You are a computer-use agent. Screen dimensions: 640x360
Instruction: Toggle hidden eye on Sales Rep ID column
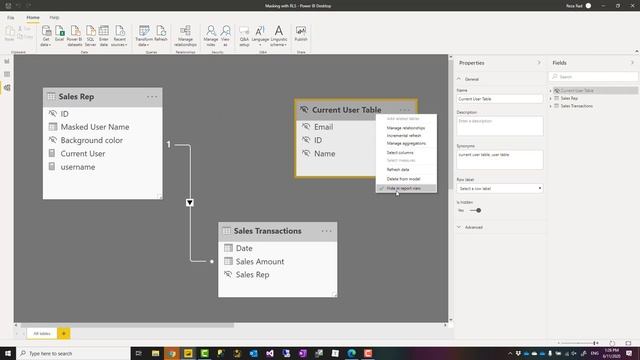pos(53,113)
